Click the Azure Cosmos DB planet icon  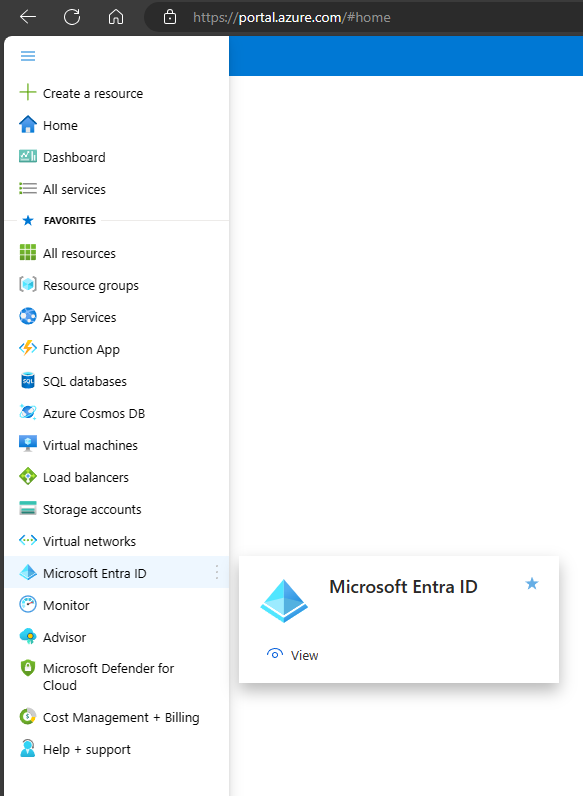click(x=28, y=412)
